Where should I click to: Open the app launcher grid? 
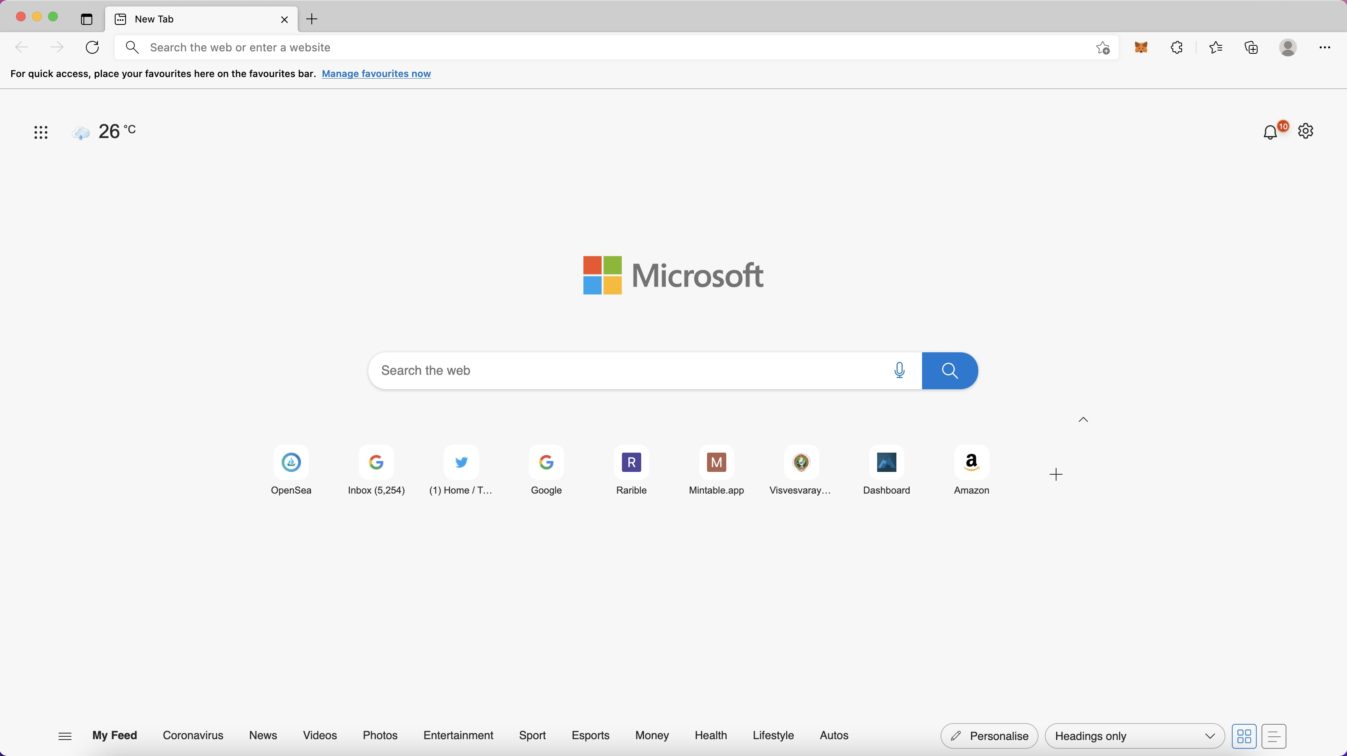pos(41,131)
